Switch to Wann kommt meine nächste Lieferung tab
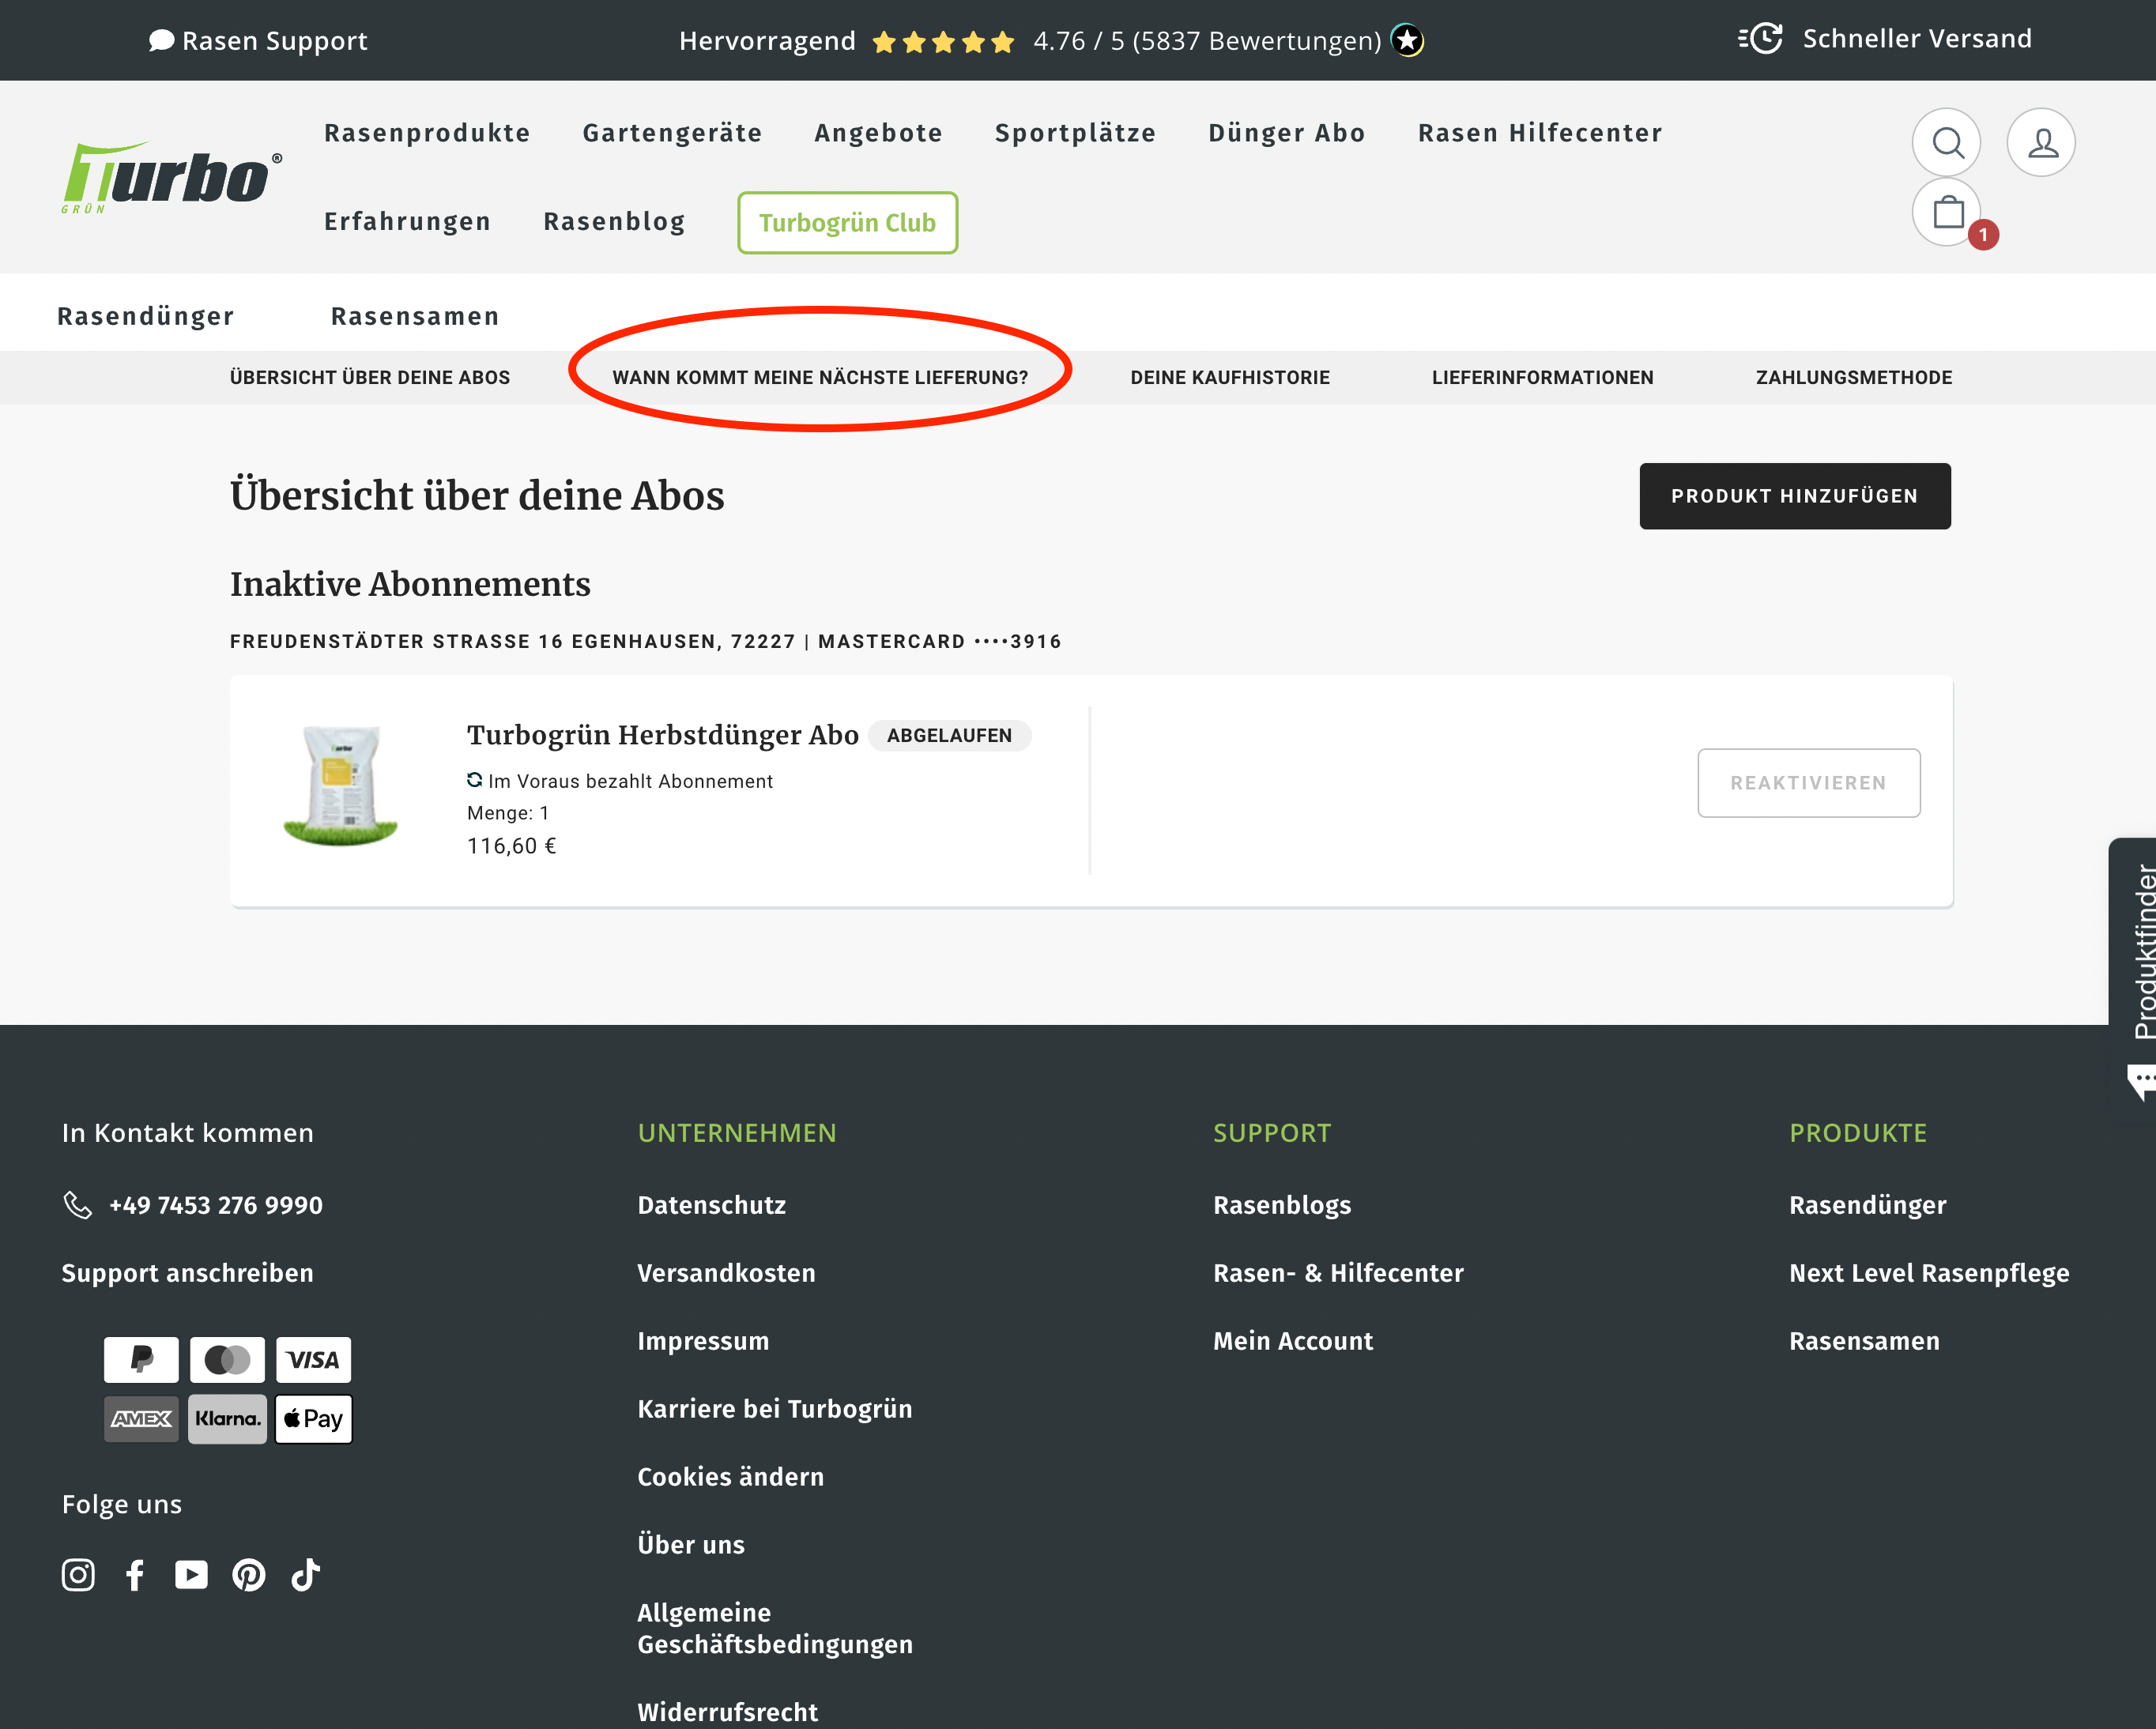This screenshot has width=2156, height=1729. click(x=820, y=377)
